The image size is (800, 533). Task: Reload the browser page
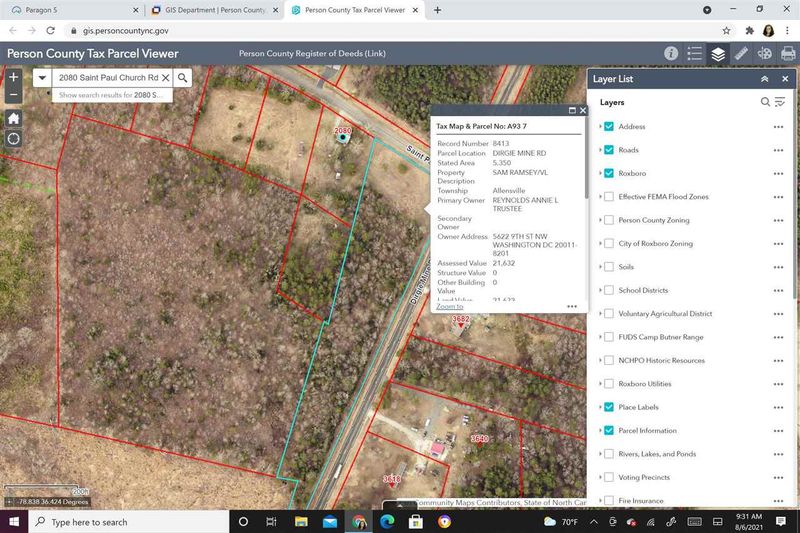pos(50,31)
